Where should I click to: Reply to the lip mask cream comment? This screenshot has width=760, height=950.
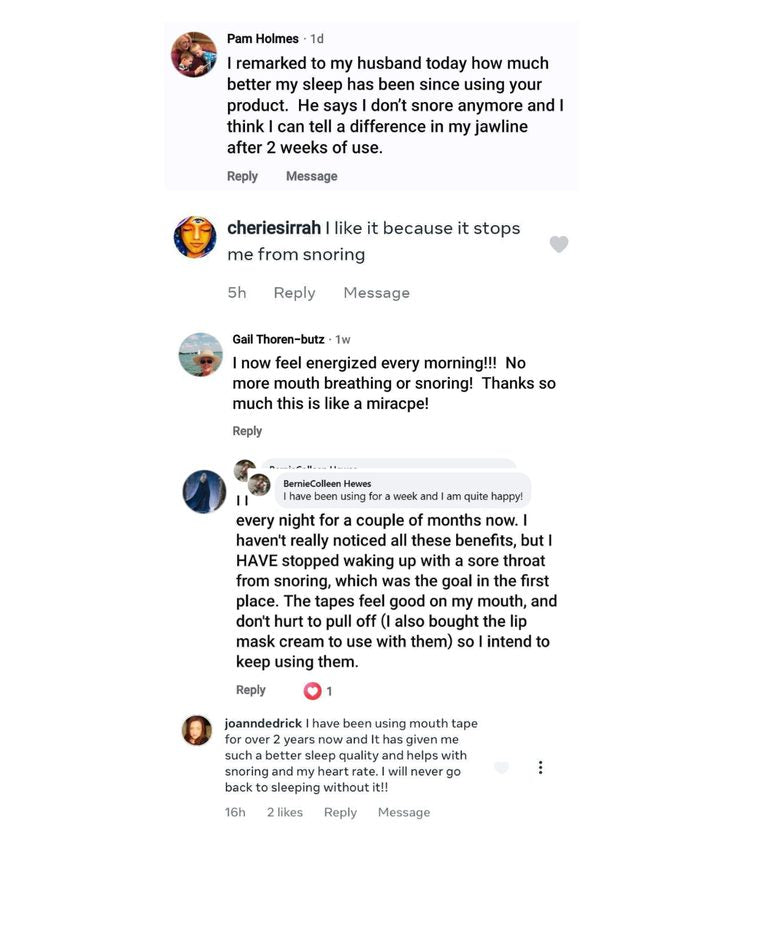[x=251, y=690]
